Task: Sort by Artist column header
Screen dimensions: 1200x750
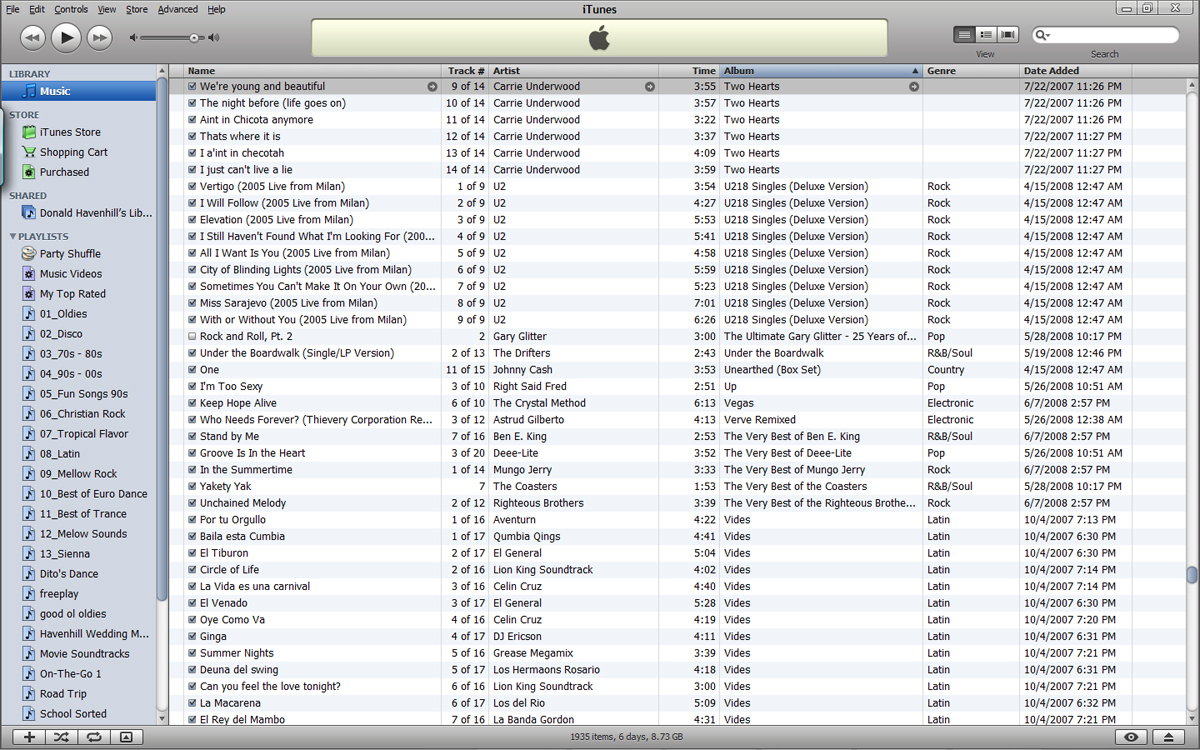Action: (574, 71)
